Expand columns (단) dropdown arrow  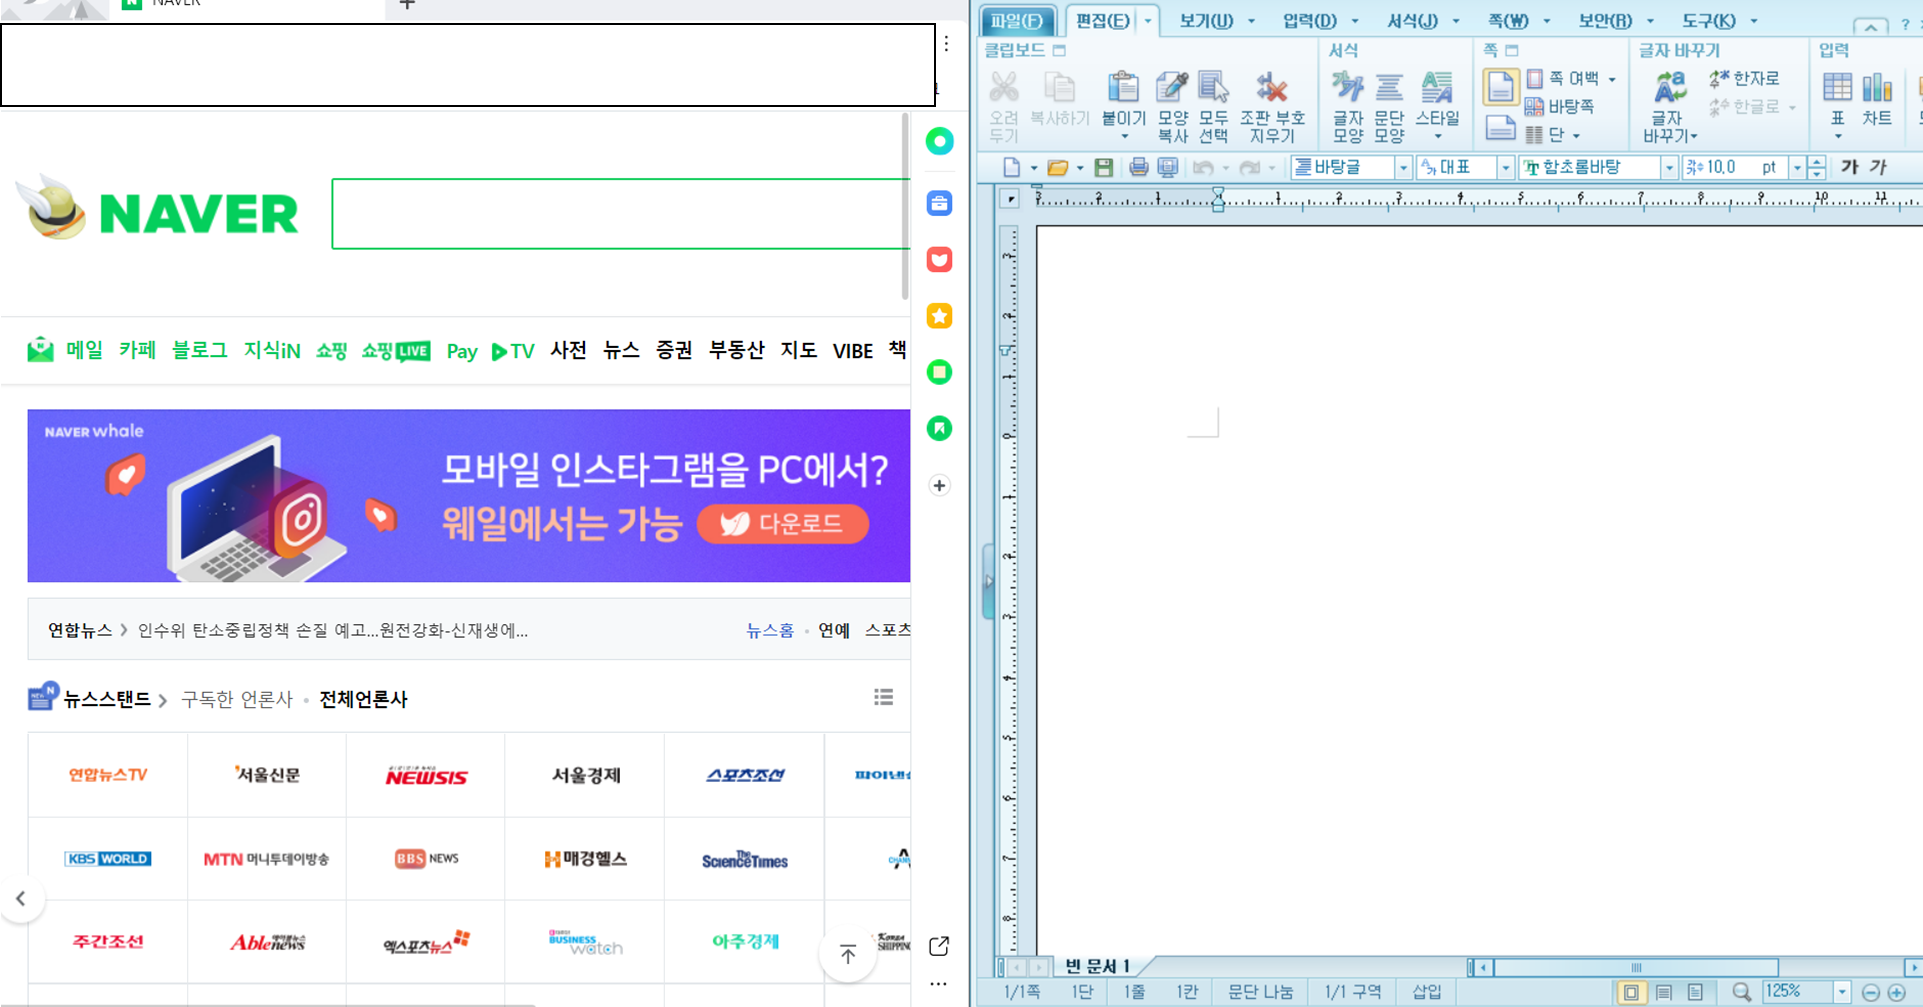pos(1576,135)
